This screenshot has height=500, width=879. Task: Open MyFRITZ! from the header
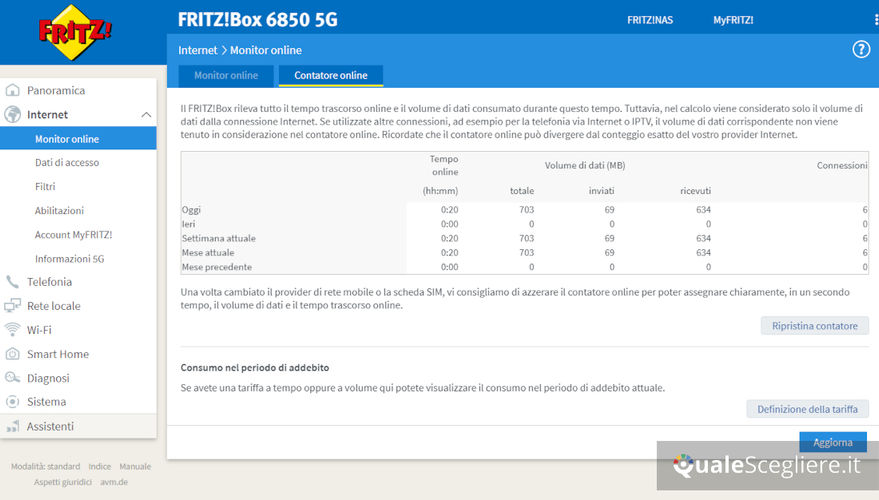pos(733,20)
